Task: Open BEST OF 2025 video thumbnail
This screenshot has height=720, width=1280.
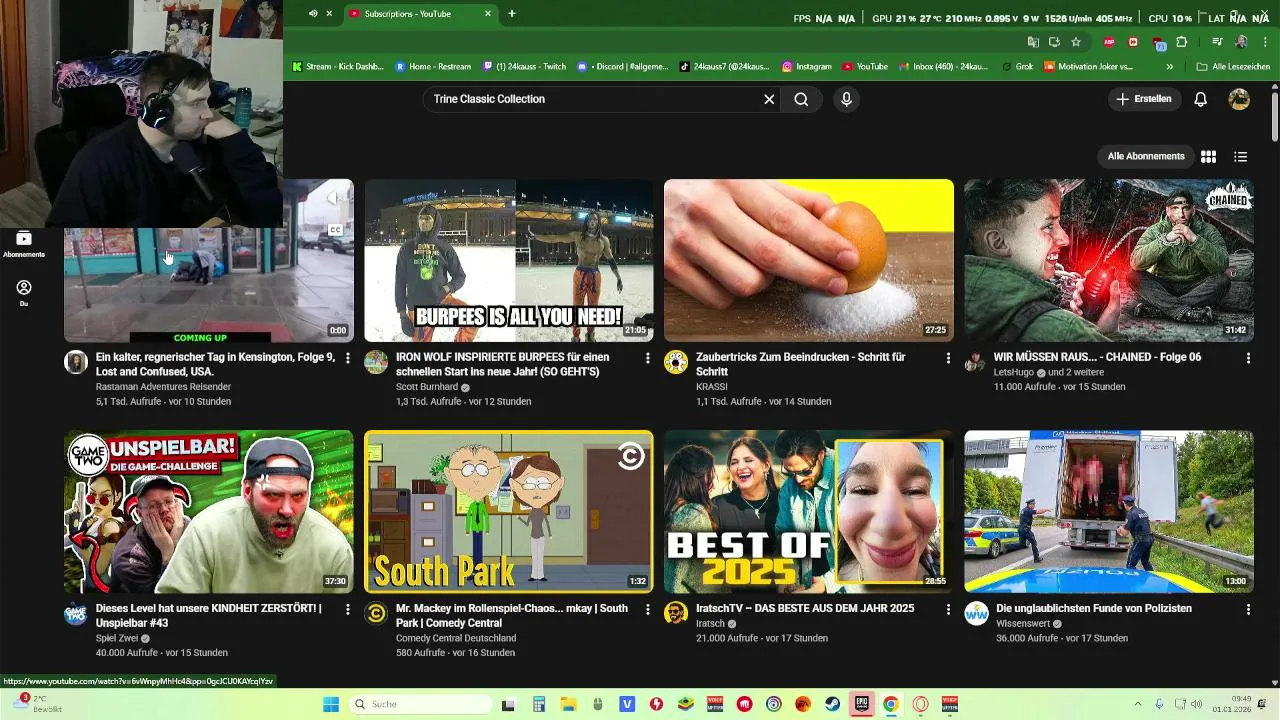Action: point(809,511)
